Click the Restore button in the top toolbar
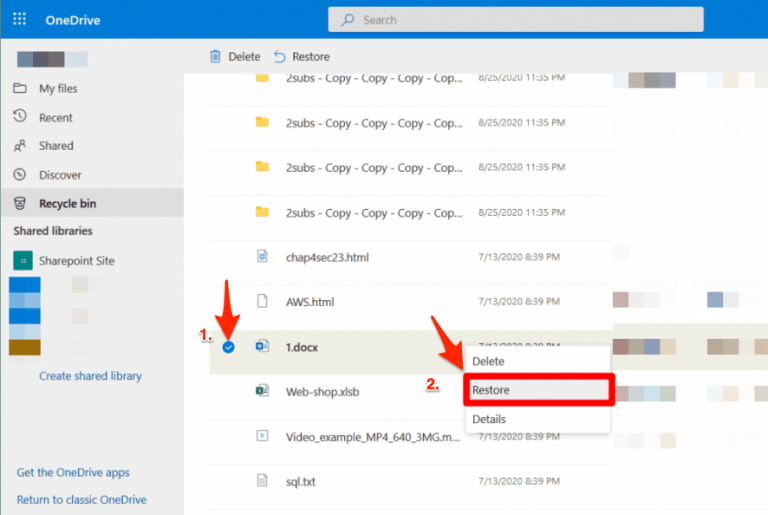Viewport: 768px width, 515px height. pyautogui.click(x=302, y=56)
